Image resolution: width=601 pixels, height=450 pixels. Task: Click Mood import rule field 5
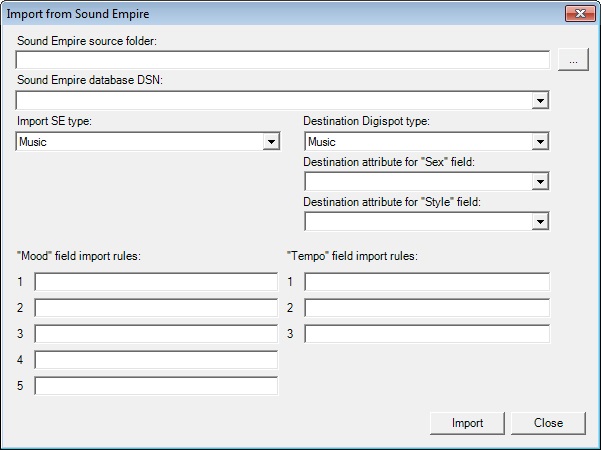[x=156, y=386]
